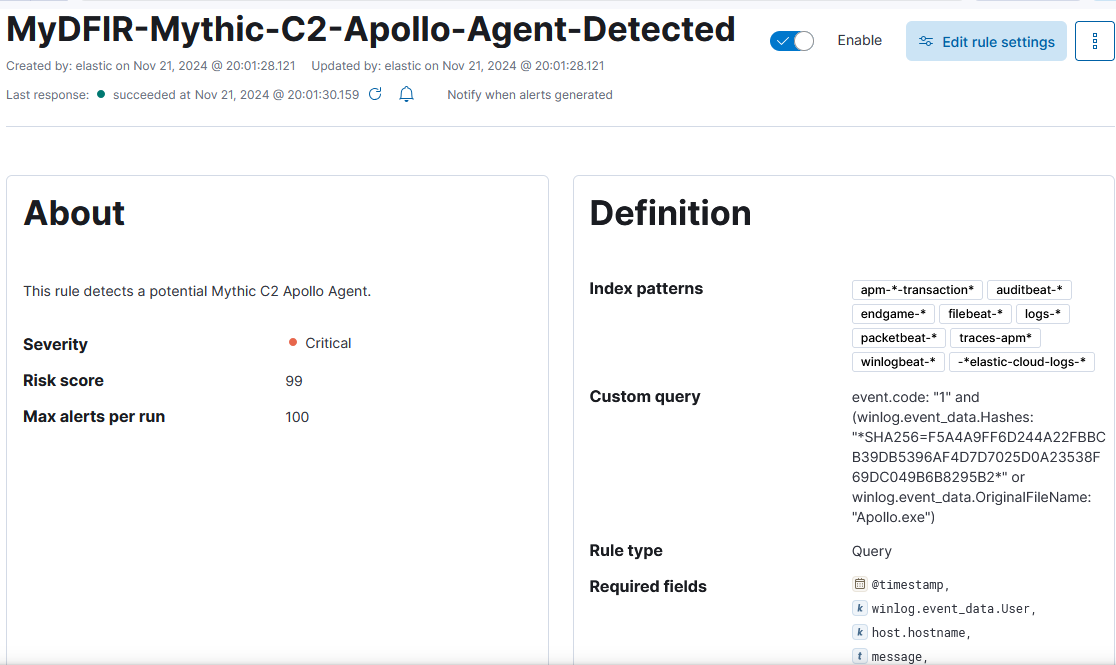Click the text type icon beside message
The image size is (1116, 665).
(860, 656)
